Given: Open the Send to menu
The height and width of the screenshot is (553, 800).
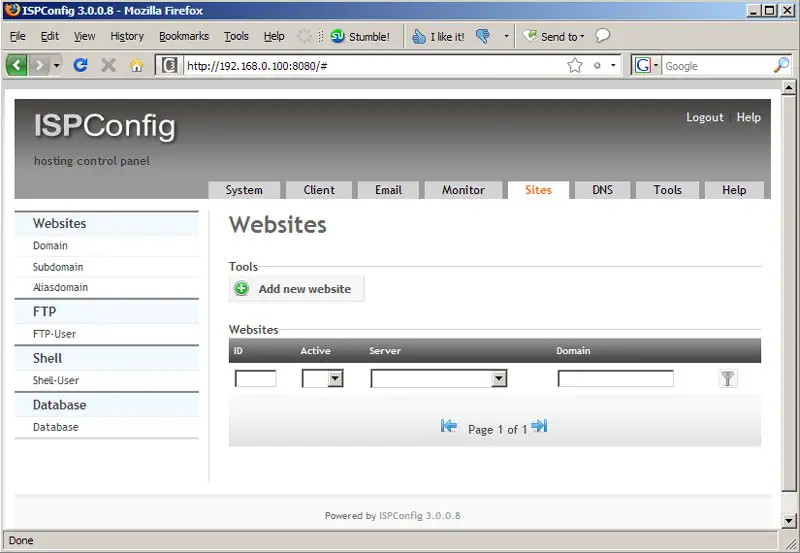Looking at the screenshot, I should point(554,36).
